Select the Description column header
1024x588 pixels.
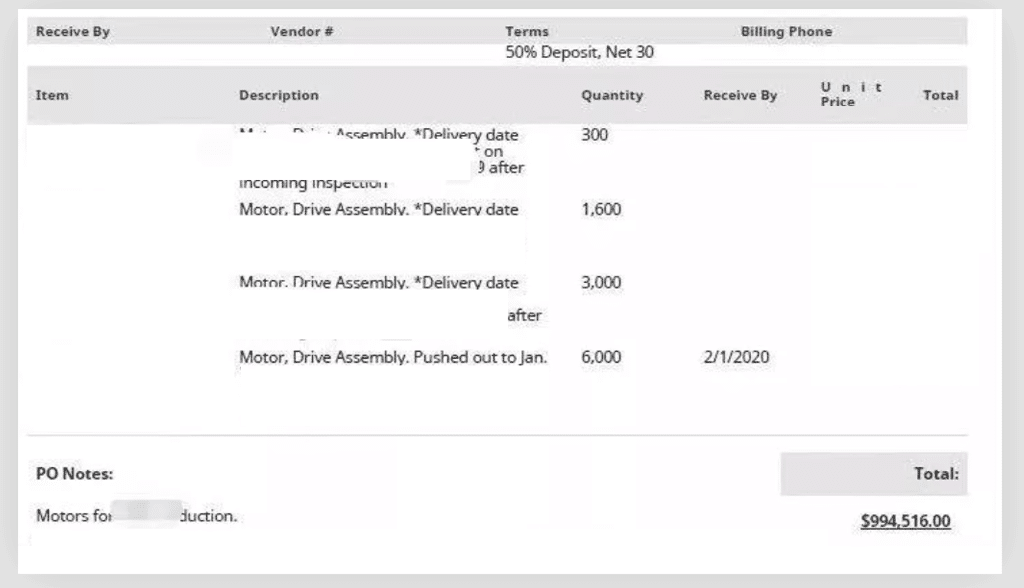point(278,95)
